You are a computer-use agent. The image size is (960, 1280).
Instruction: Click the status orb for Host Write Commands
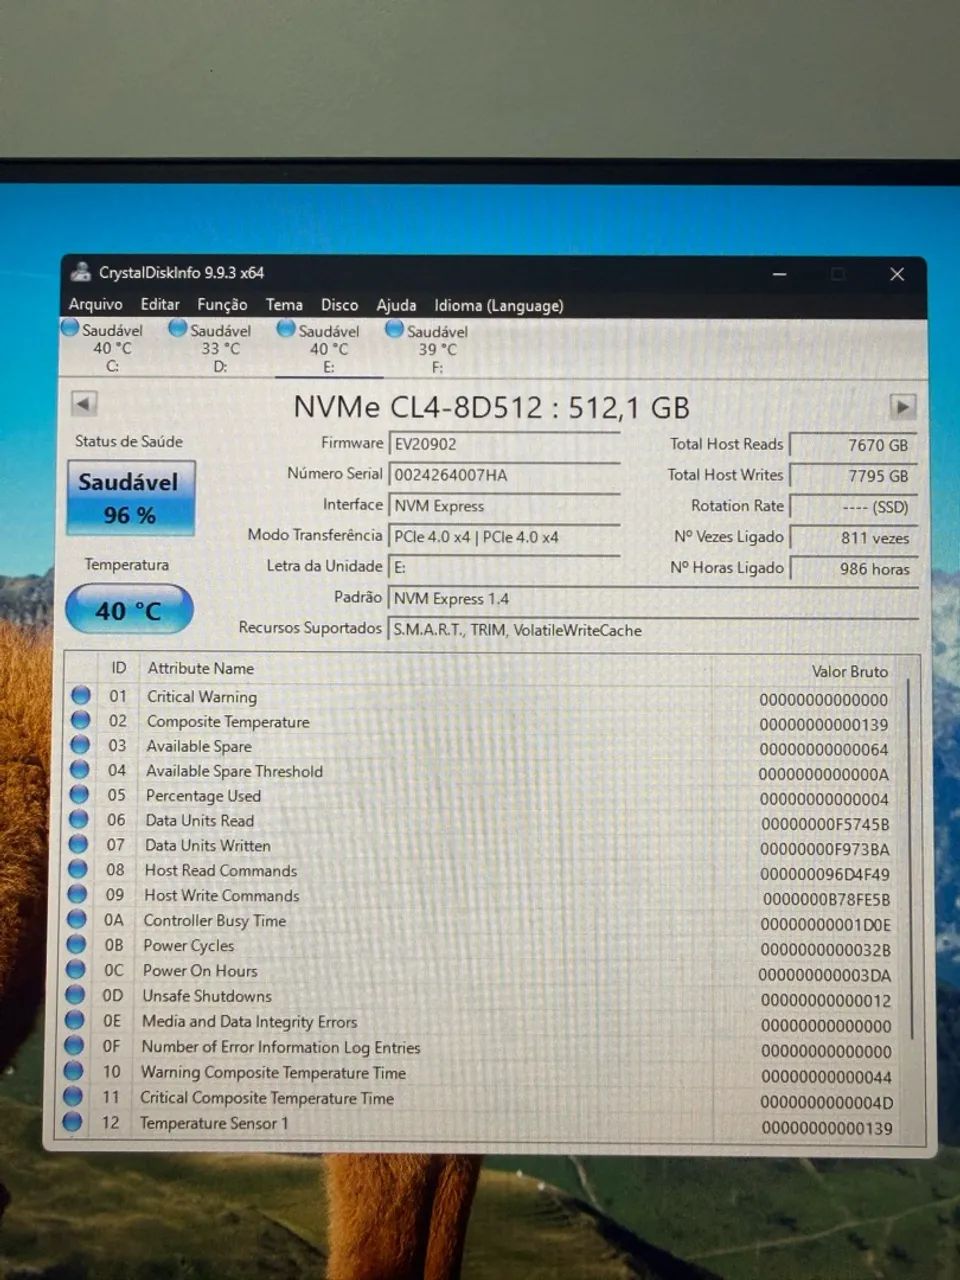[77, 894]
